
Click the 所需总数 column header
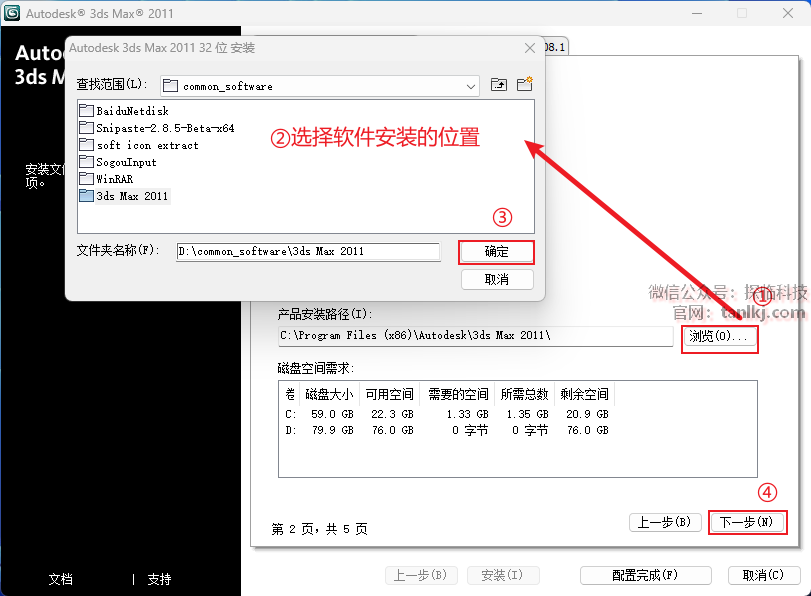point(524,394)
